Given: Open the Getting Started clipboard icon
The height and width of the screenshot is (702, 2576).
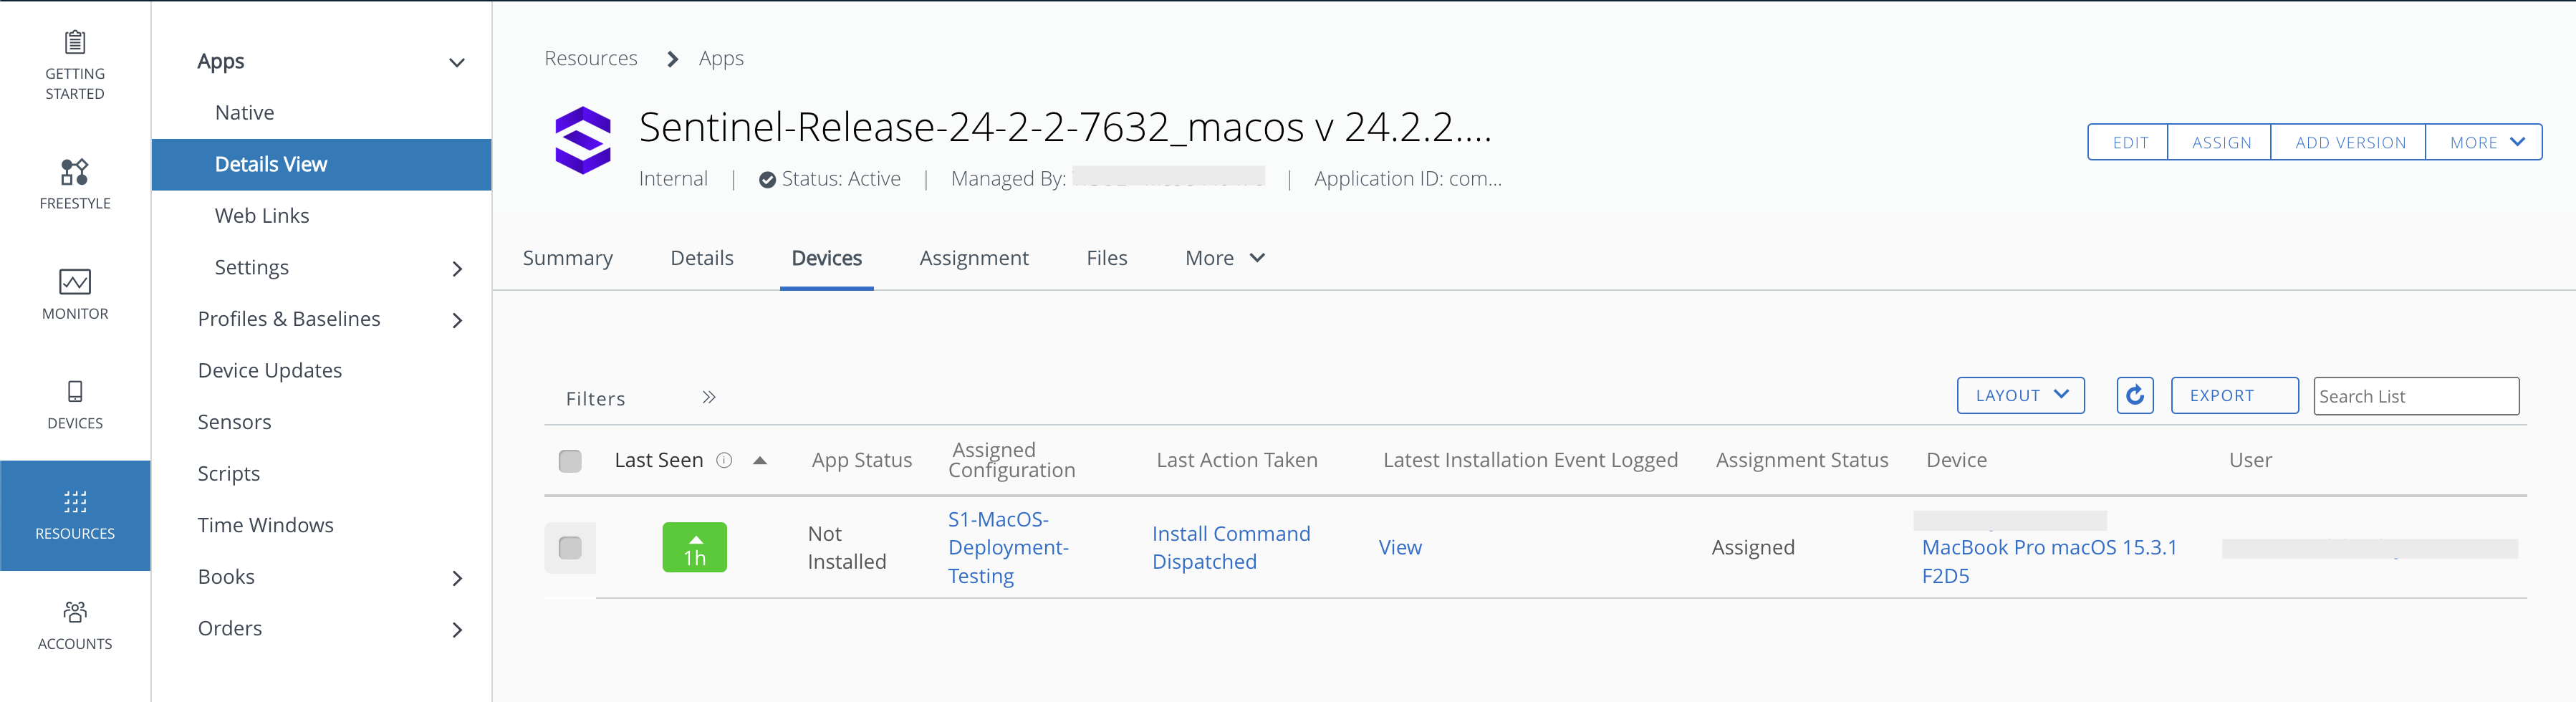Looking at the screenshot, I should [x=75, y=41].
